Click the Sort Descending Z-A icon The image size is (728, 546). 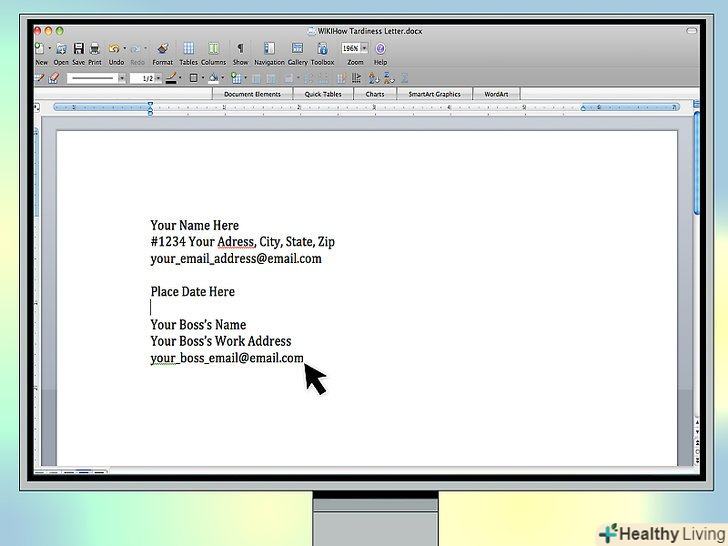(389, 78)
